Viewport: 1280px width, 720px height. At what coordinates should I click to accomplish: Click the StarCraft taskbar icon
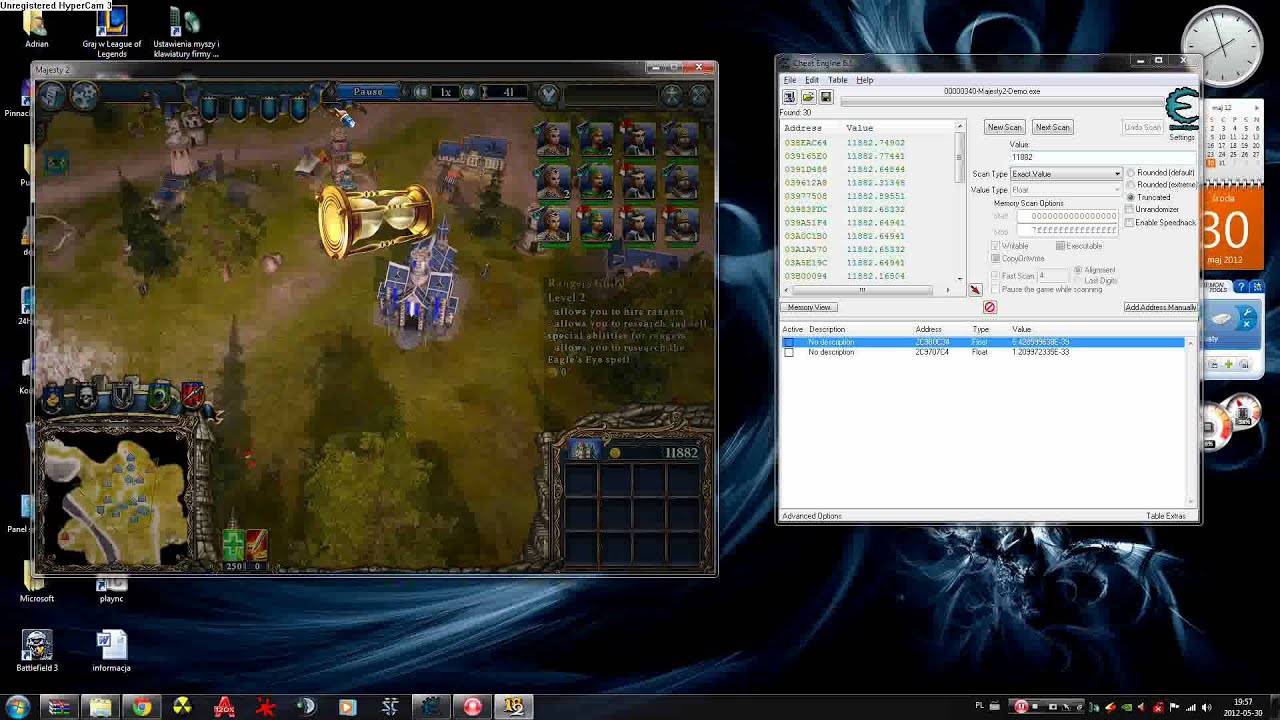pyautogui.click(x=390, y=707)
